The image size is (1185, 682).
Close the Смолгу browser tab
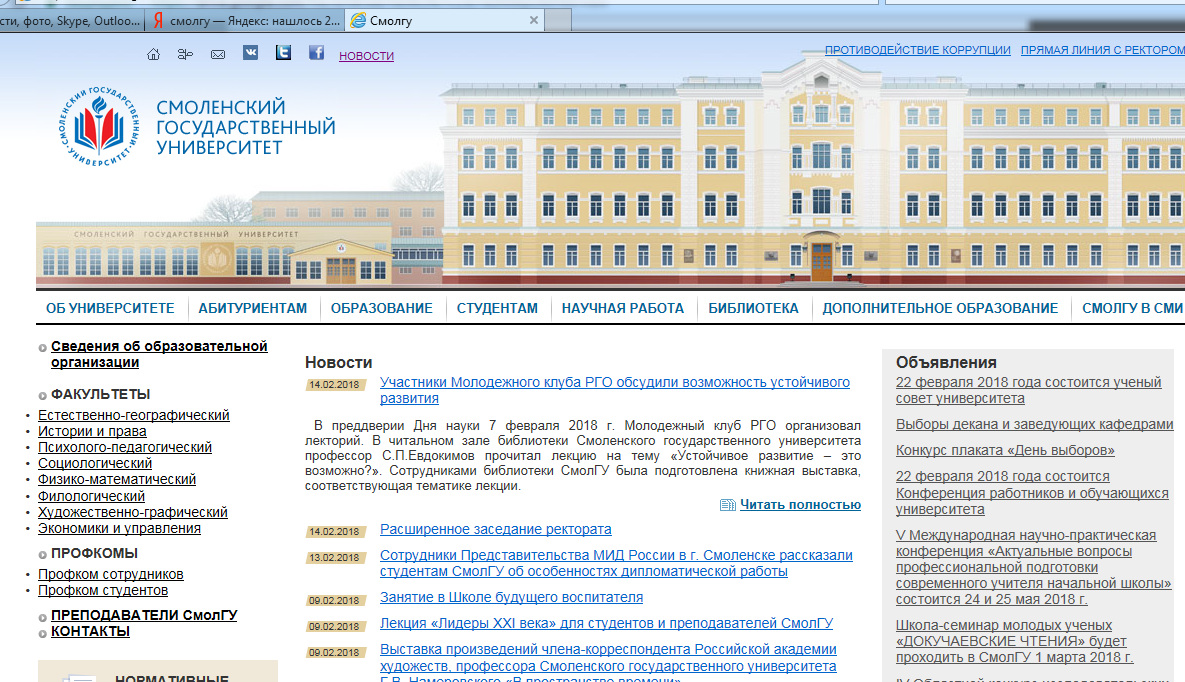534,20
